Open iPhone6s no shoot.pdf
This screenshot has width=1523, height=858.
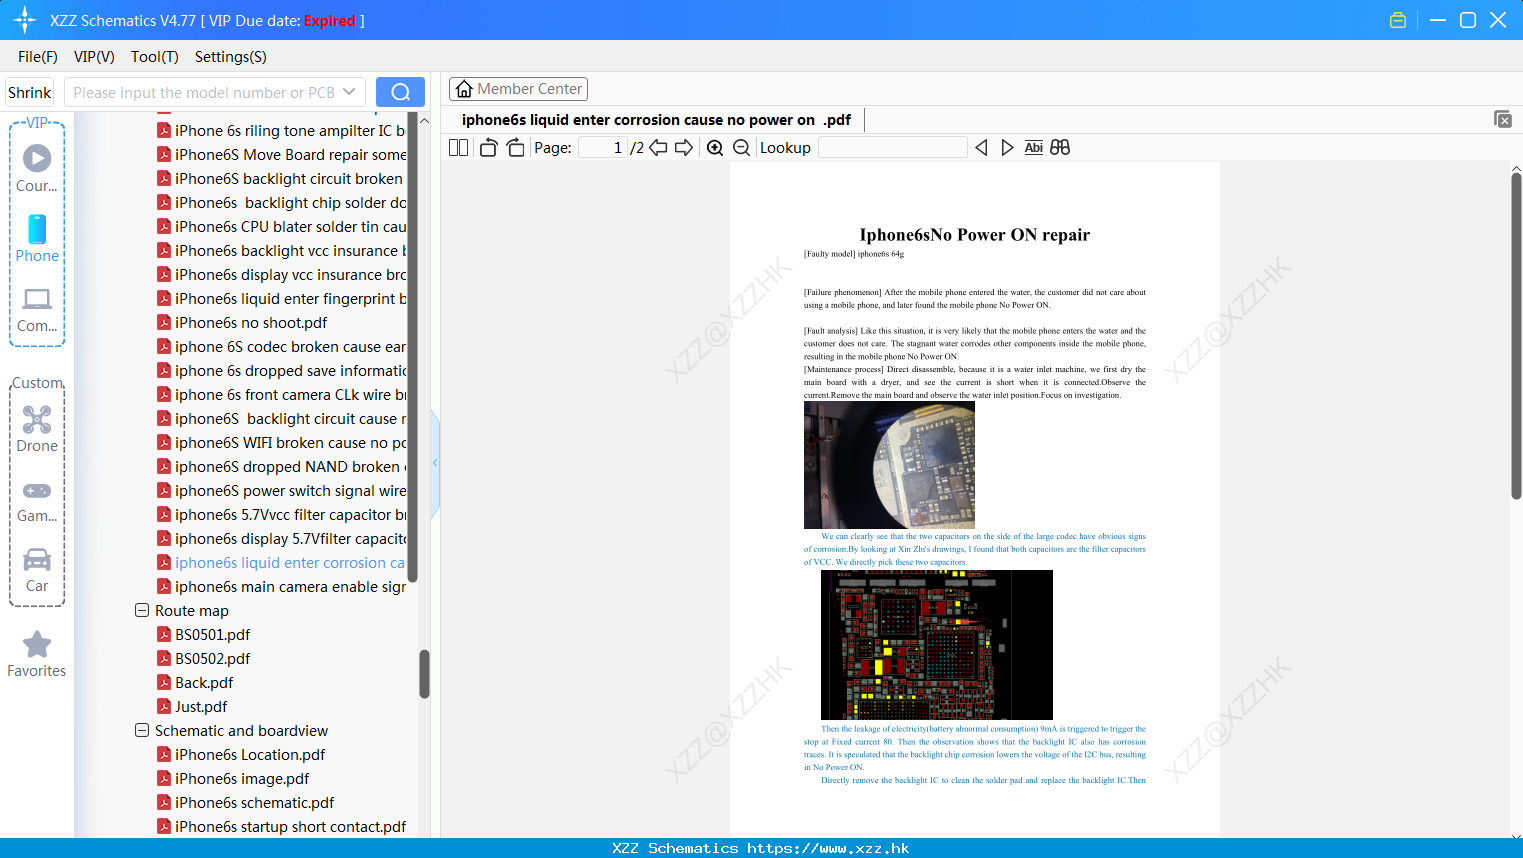tap(251, 322)
